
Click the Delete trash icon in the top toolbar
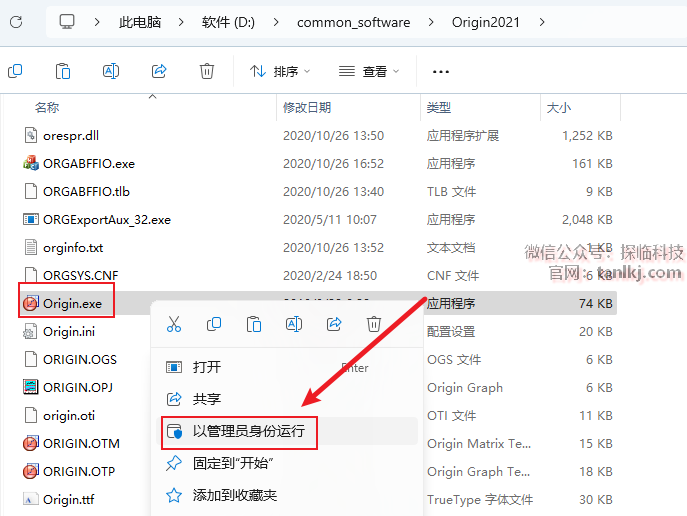pyautogui.click(x=207, y=71)
